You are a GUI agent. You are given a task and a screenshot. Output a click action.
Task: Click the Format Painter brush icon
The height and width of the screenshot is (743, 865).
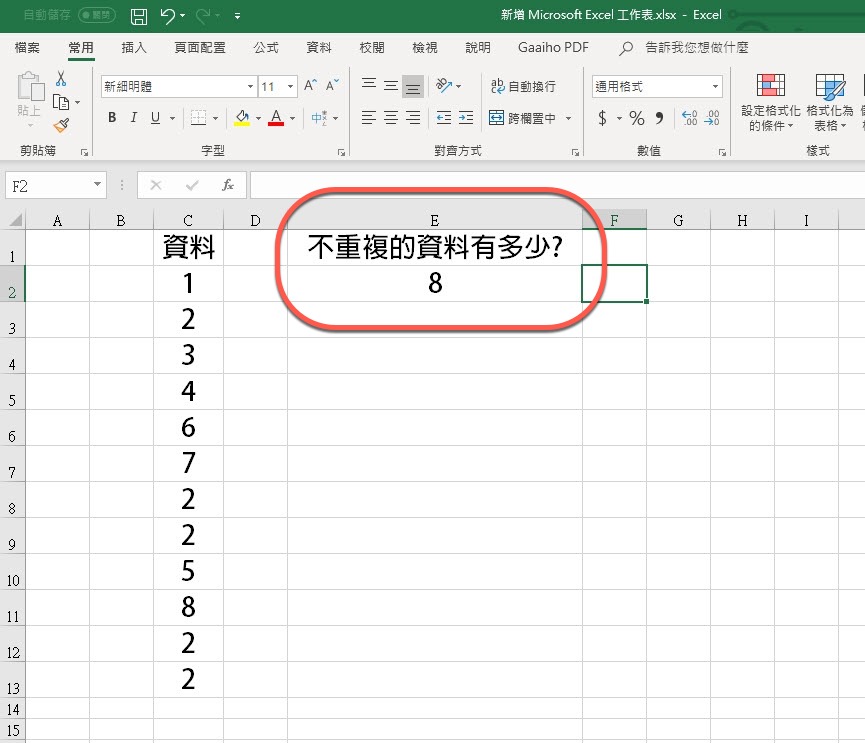click(61, 125)
